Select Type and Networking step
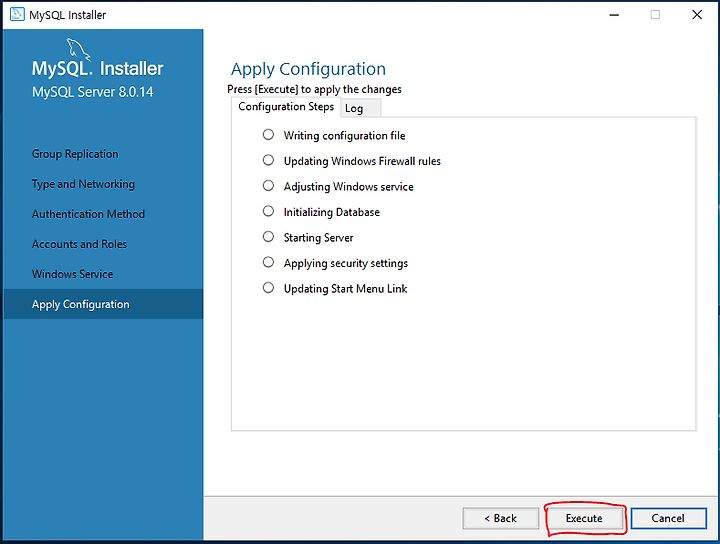The width and height of the screenshot is (720, 544). [x=83, y=184]
